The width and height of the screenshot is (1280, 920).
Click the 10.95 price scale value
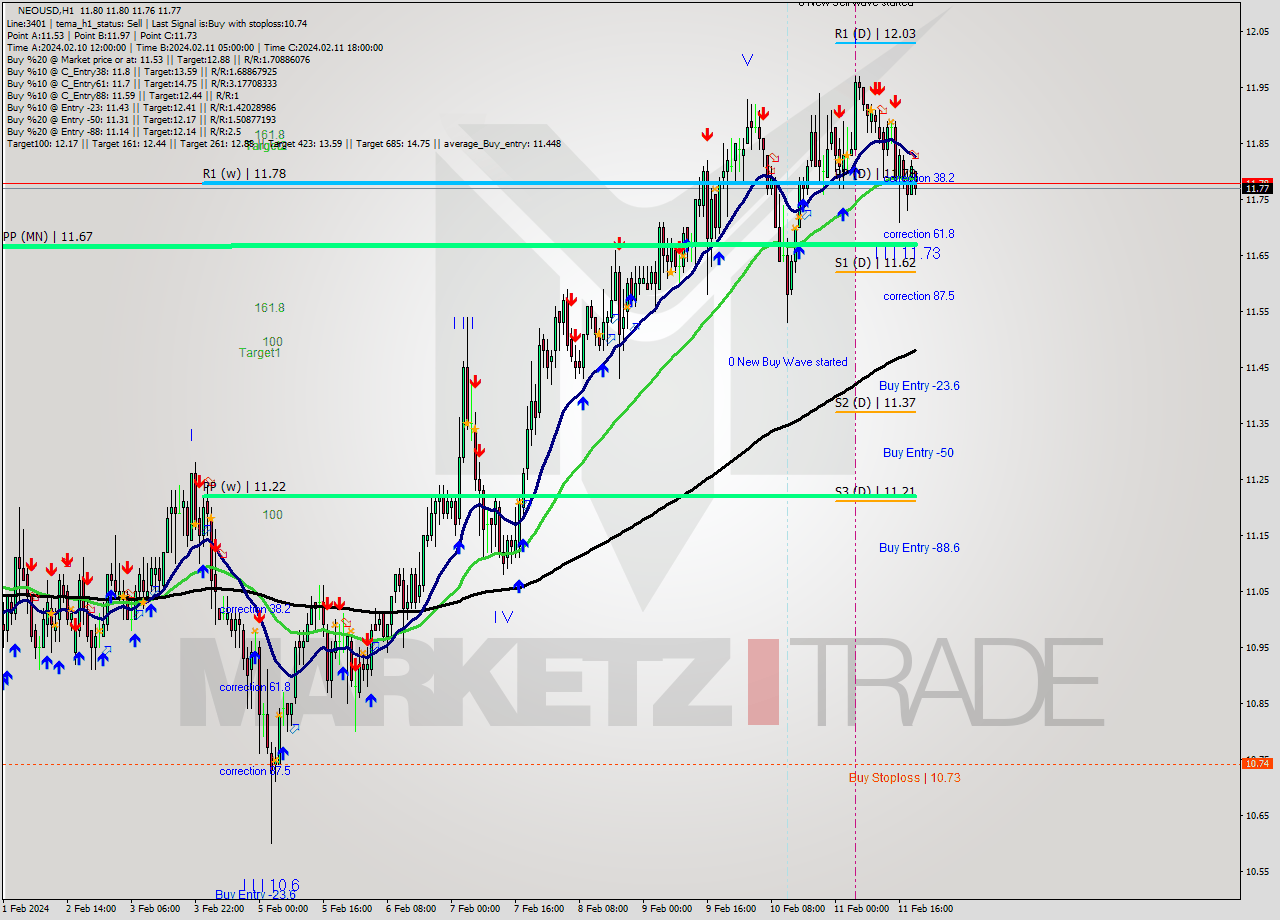(1258, 648)
